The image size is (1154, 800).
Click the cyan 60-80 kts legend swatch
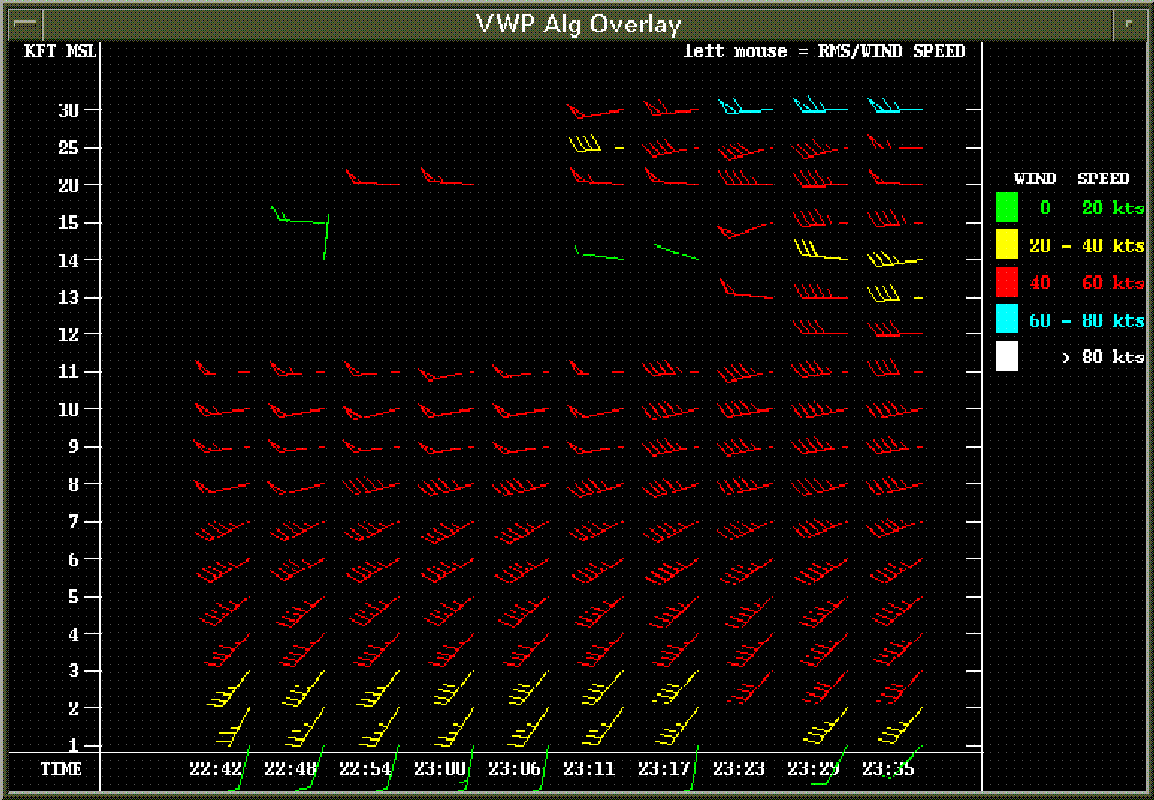pyautogui.click(x=1006, y=319)
